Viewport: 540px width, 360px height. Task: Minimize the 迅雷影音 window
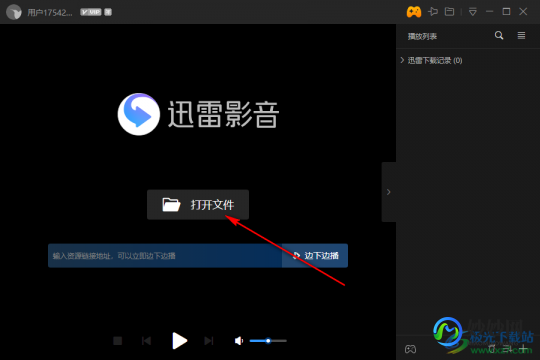pos(489,12)
